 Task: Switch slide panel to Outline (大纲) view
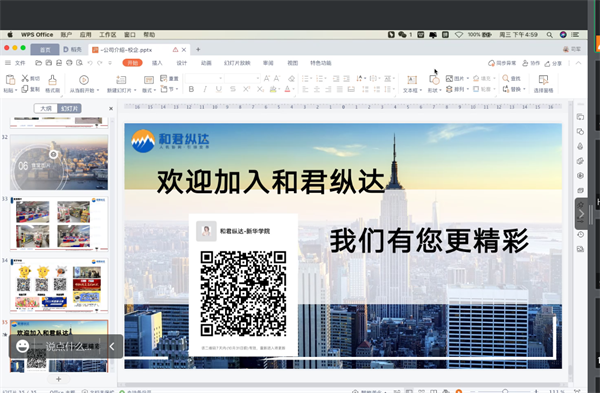[x=46, y=108]
